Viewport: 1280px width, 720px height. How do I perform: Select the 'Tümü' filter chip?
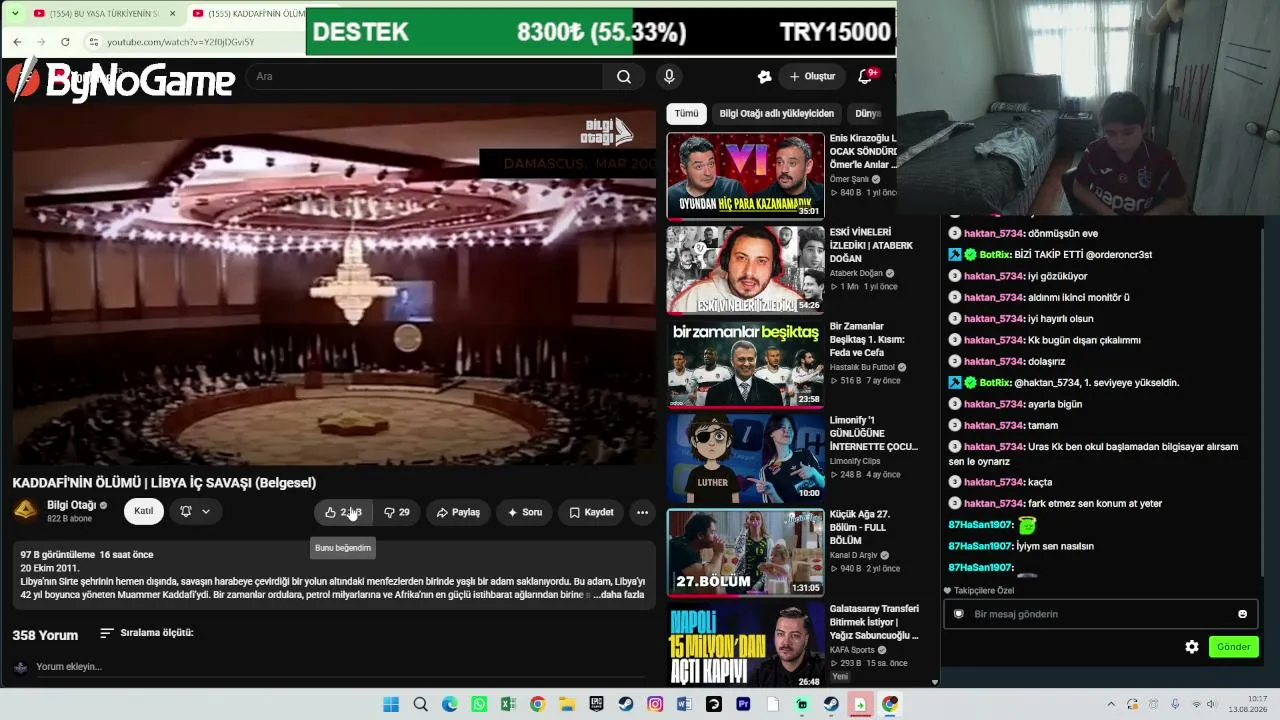(x=686, y=114)
